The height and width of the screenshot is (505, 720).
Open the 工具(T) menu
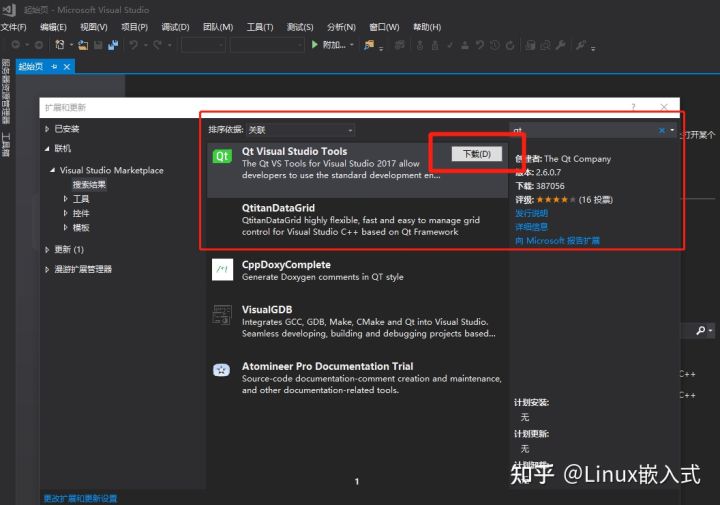click(x=260, y=27)
